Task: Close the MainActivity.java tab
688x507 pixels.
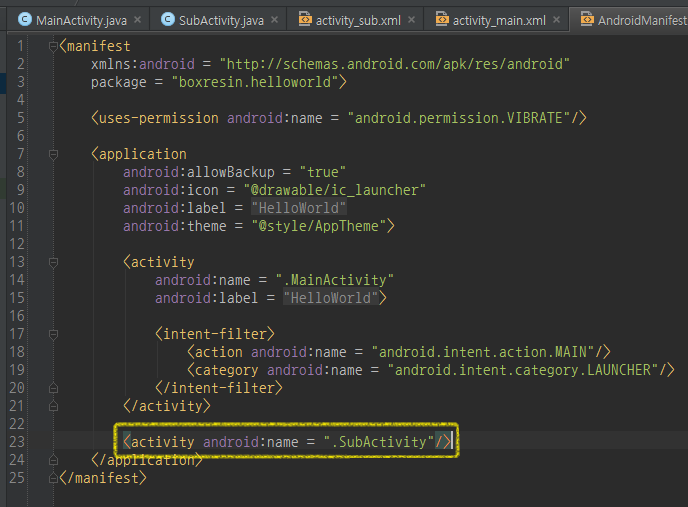Action: 137,20
